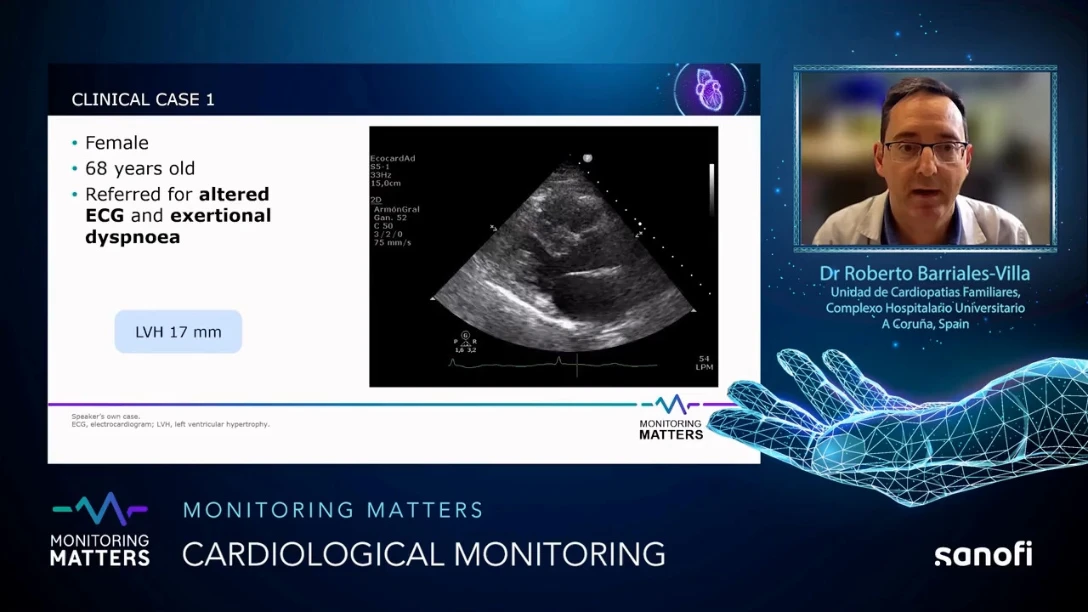Click the purple heart icon on the slide
The image size is (1088, 612).
point(711,92)
